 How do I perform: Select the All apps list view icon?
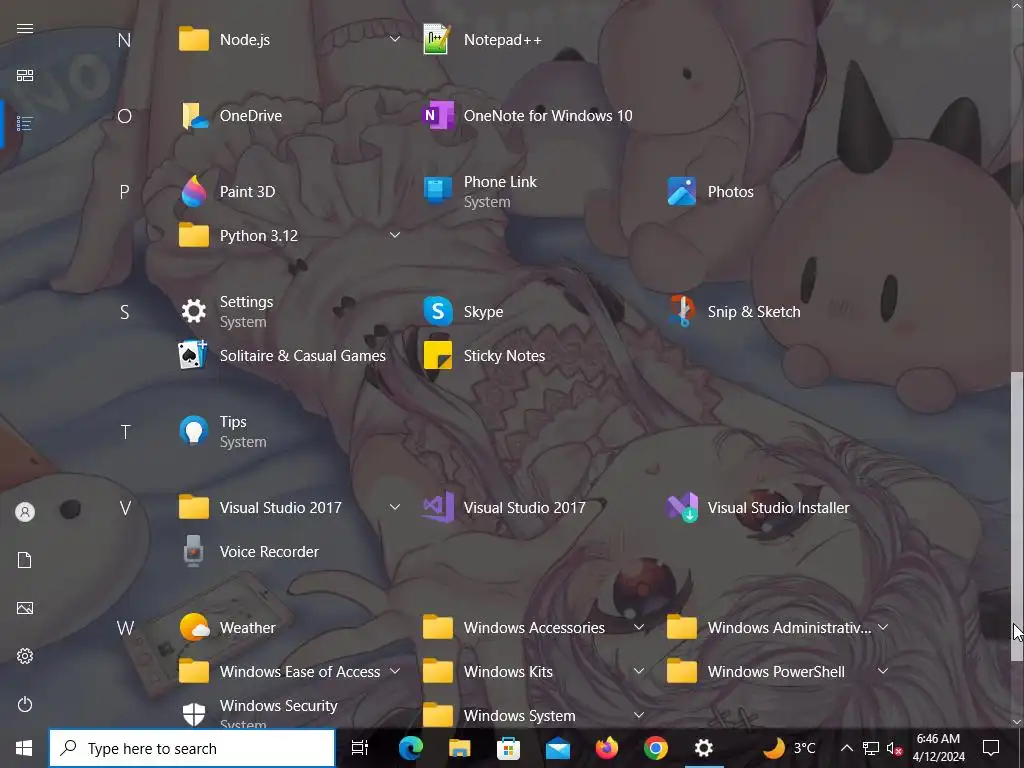point(25,123)
